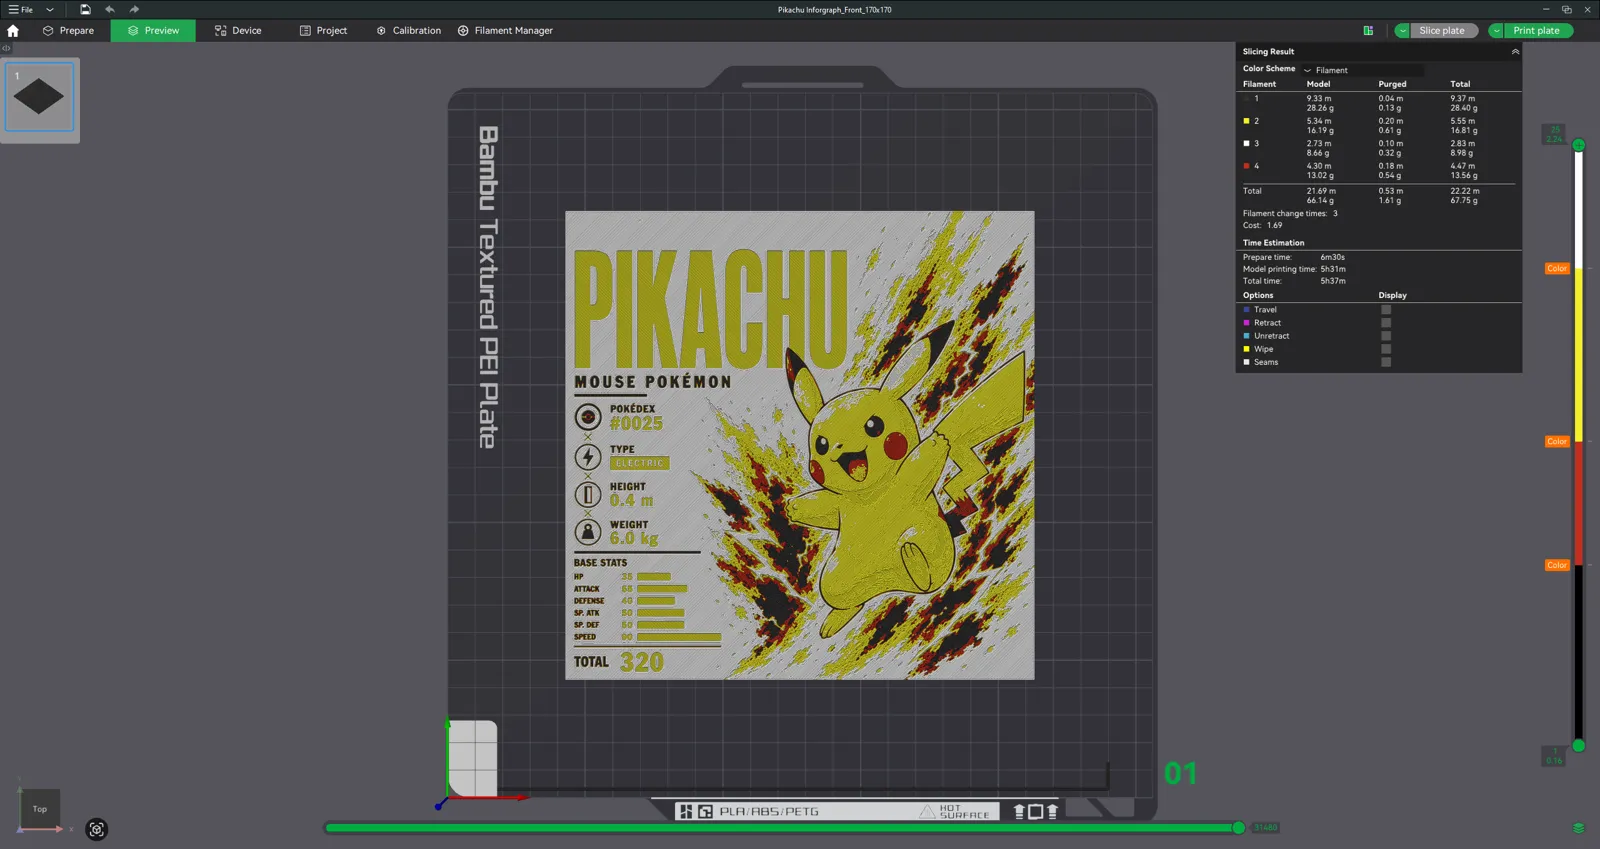Toggle the sidebar collapse icon
1600x849 pixels.
(6, 48)
